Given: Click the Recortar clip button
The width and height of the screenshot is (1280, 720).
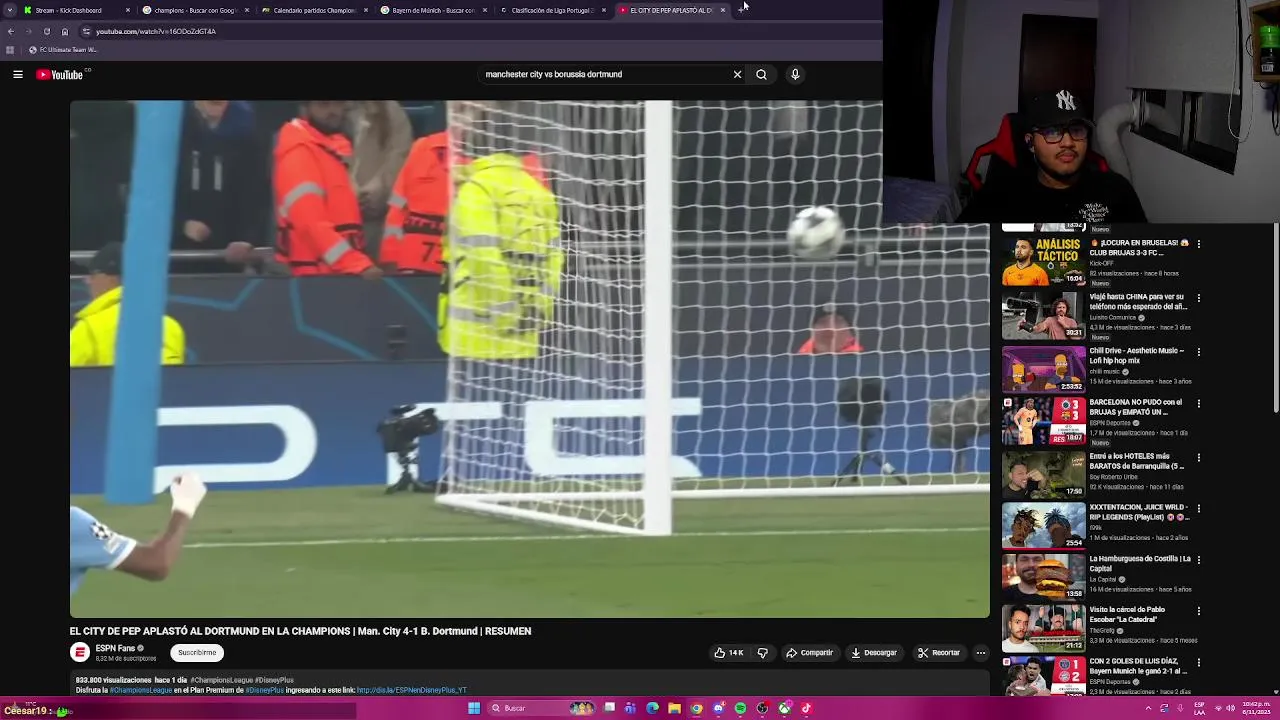Looking at the screenshot, I should pos(939,653).
